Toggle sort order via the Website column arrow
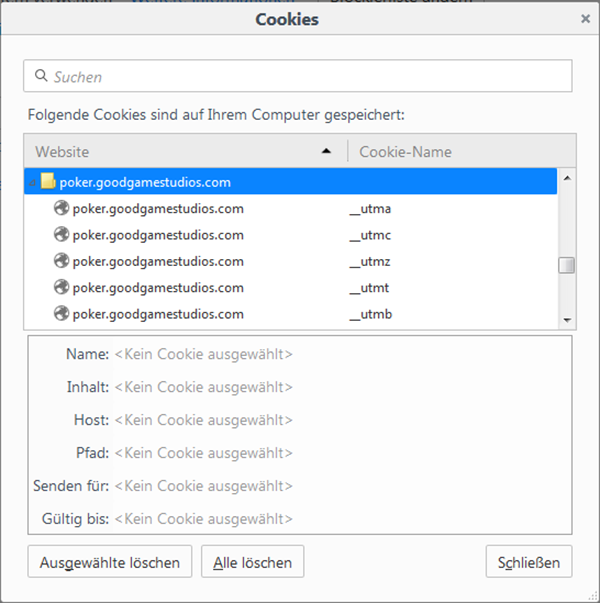600x603 pixels. (x=326, y=151)
